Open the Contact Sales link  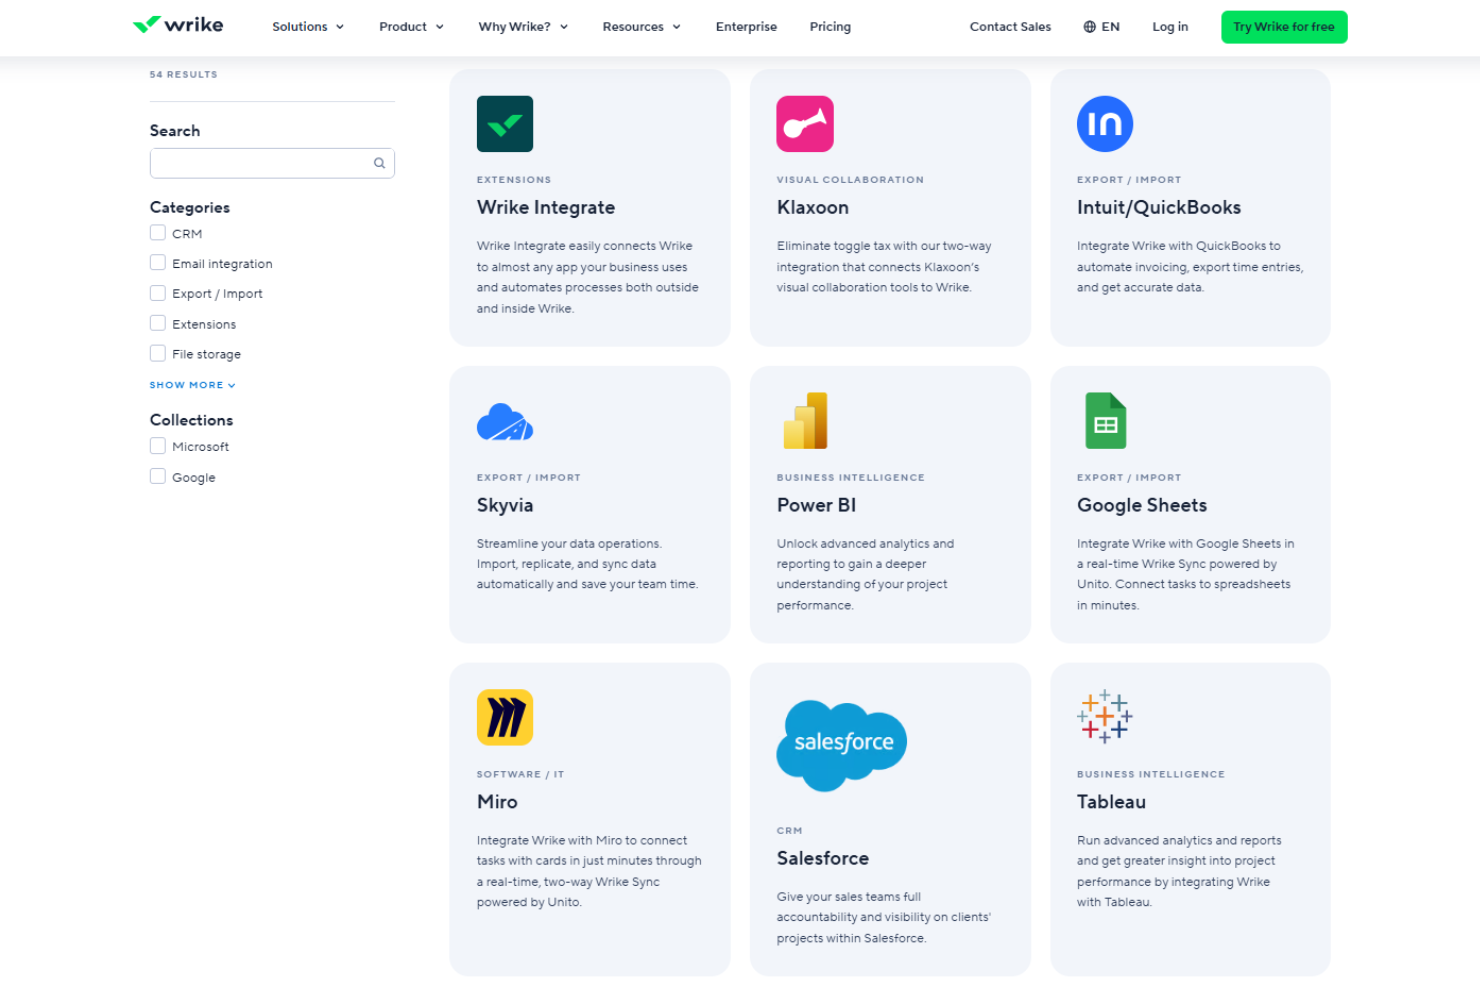click(1010, 27)
